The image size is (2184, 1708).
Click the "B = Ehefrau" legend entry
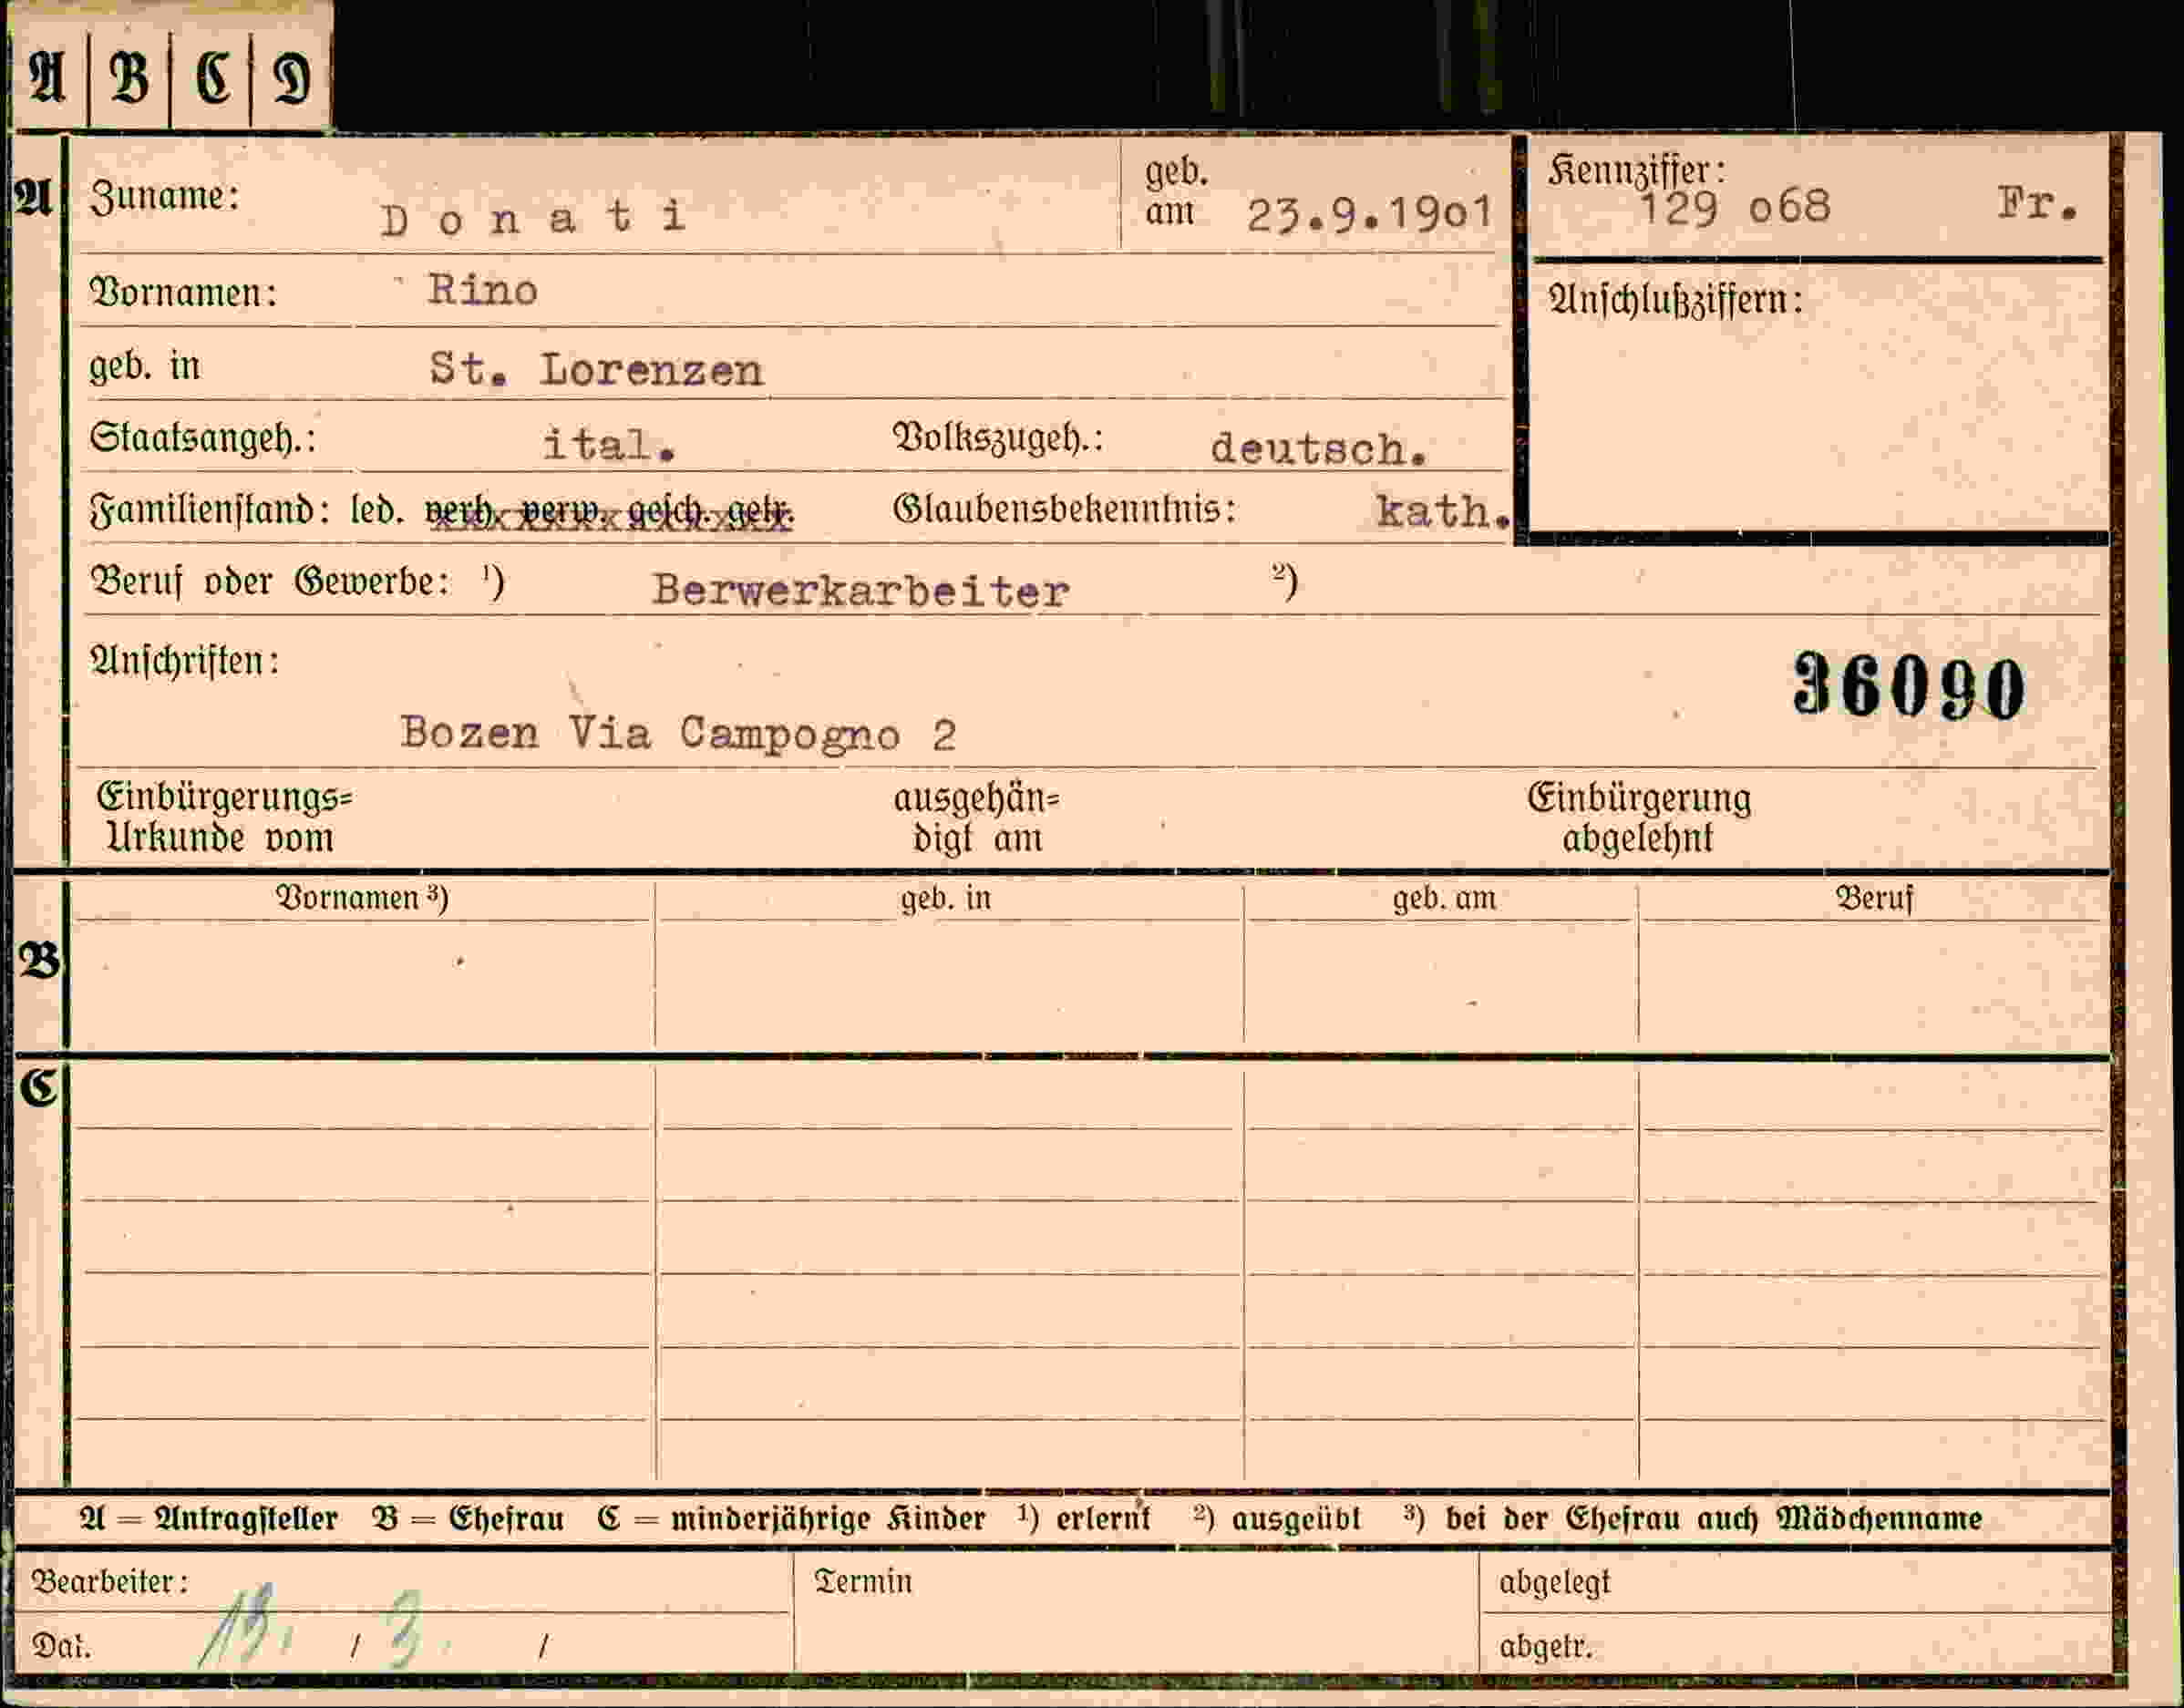(x=468, y=1518)
